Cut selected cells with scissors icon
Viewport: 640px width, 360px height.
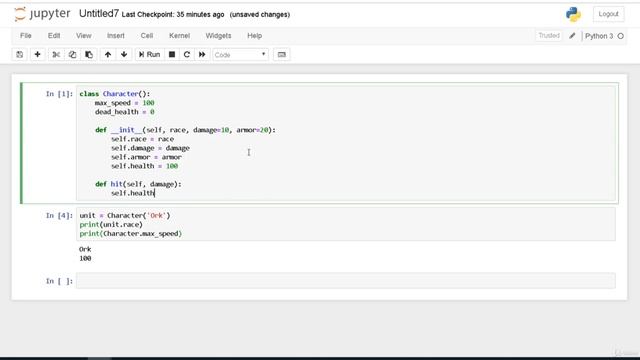pos(56,54)
